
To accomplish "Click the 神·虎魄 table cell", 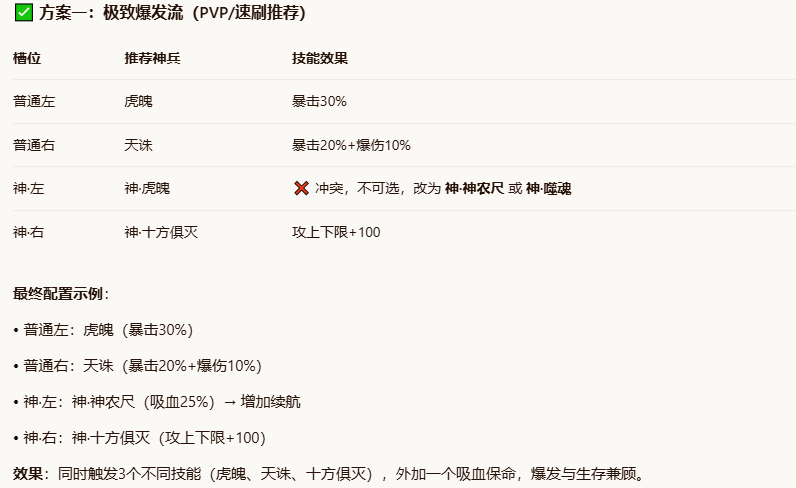I will point(147,188).
